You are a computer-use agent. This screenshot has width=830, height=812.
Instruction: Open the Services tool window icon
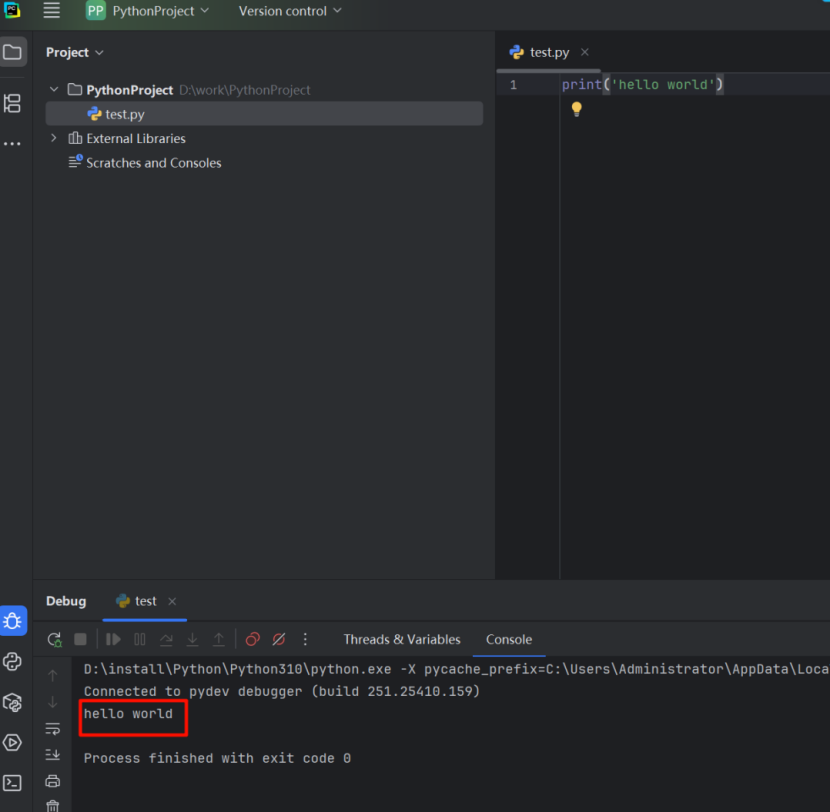pos(12,743)
